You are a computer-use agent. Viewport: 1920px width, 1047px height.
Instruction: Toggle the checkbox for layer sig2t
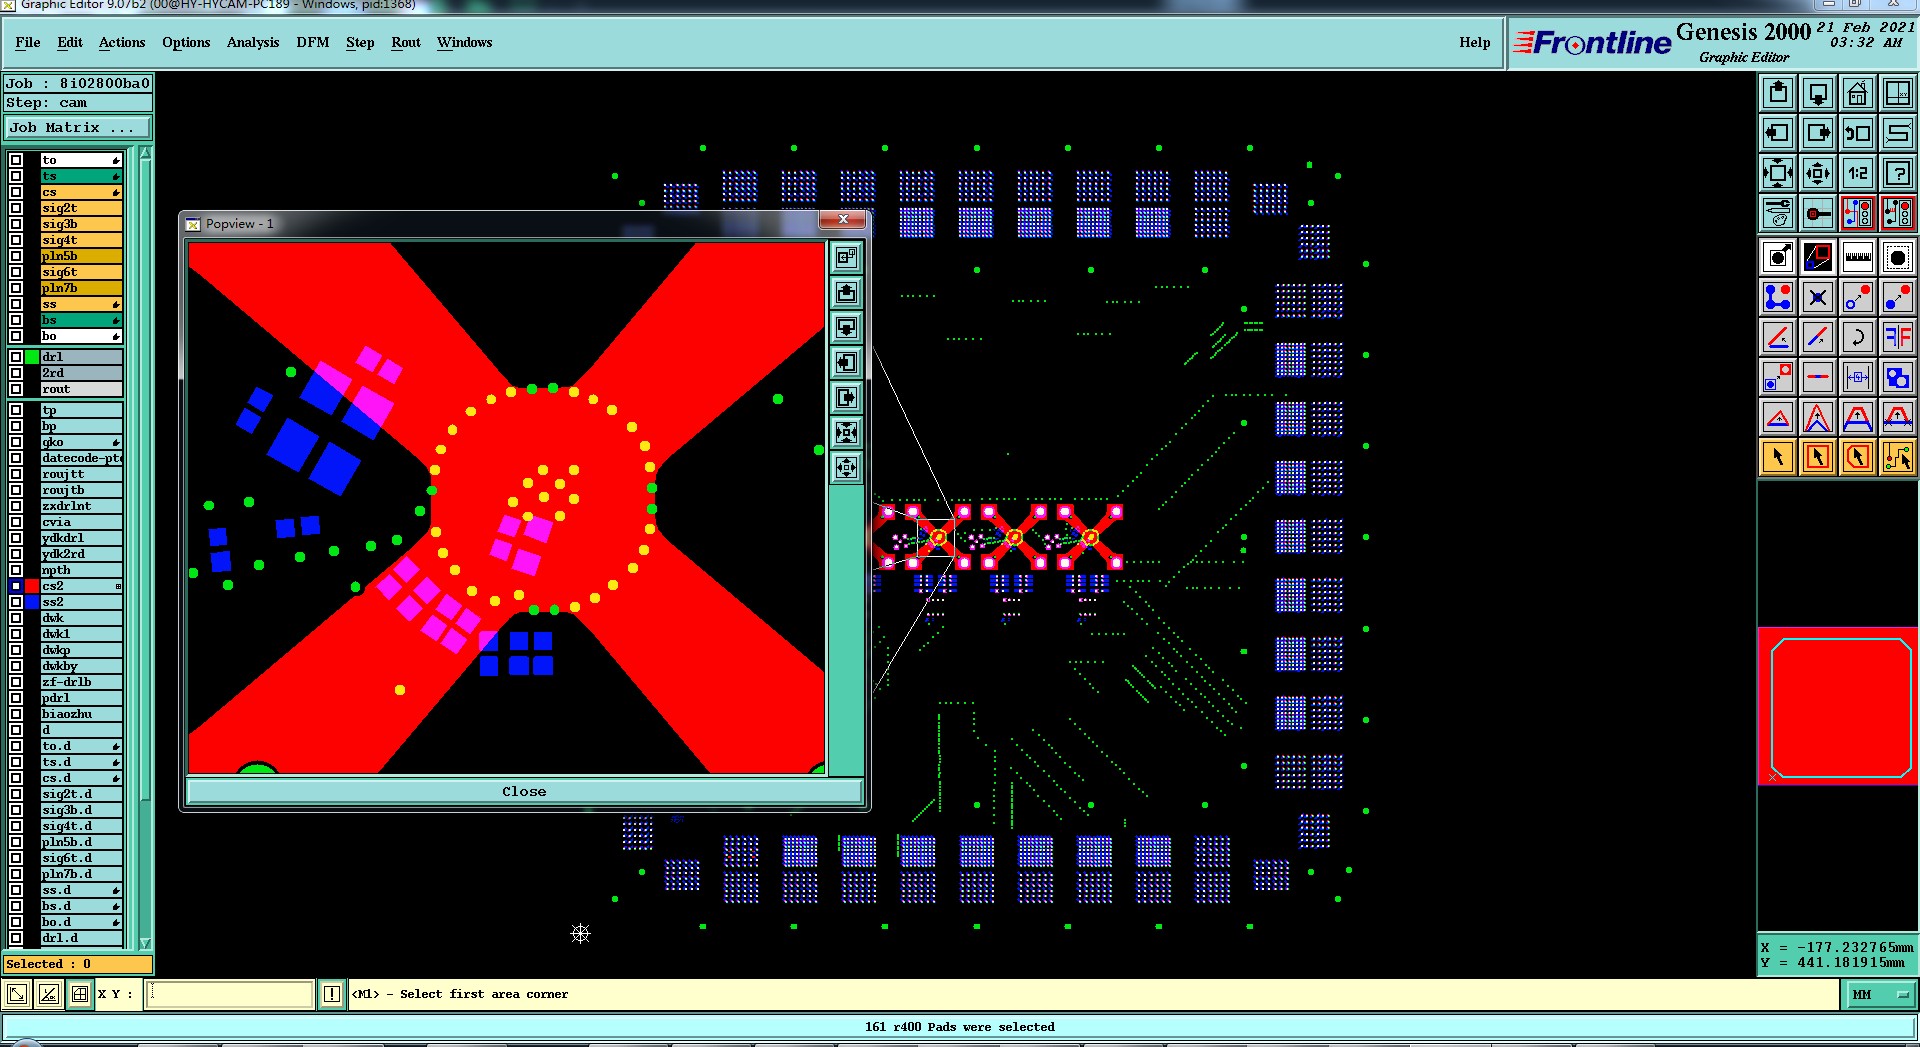coord(16,208)
